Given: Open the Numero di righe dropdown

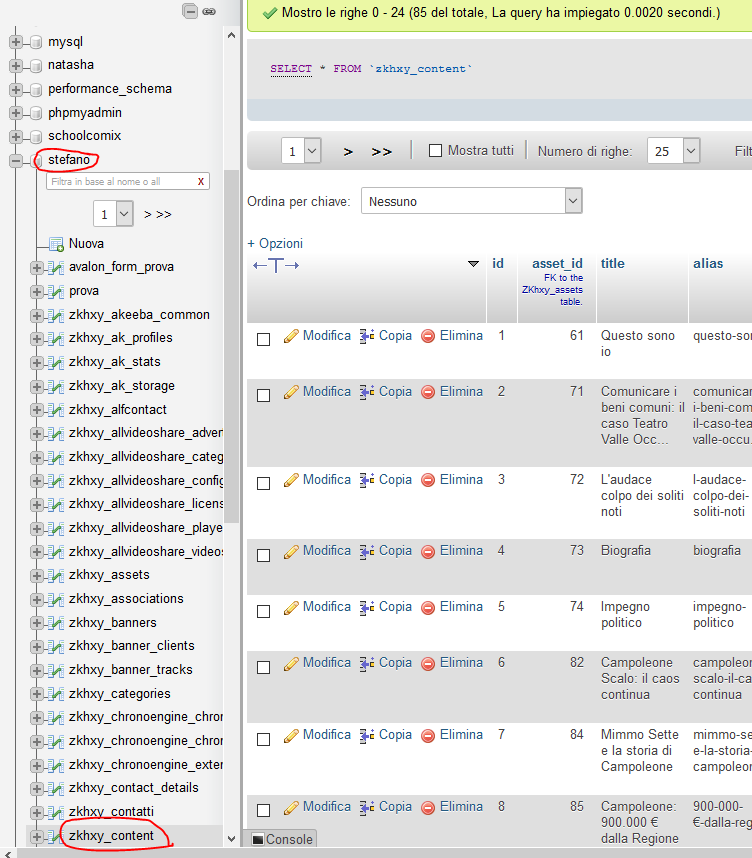Looking at the screenshot, I should [674, 150].
